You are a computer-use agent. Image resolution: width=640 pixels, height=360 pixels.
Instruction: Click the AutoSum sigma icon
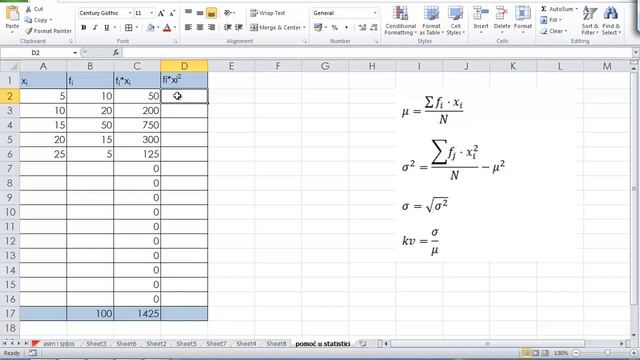click(x=544, y=9)
